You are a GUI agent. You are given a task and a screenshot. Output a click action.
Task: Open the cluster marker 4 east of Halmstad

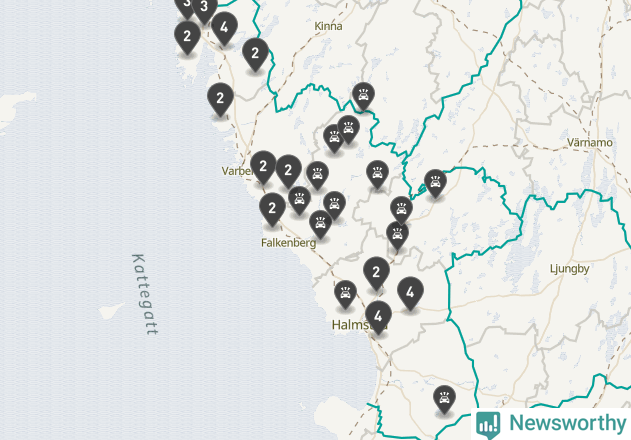click(x=410, y=293)
